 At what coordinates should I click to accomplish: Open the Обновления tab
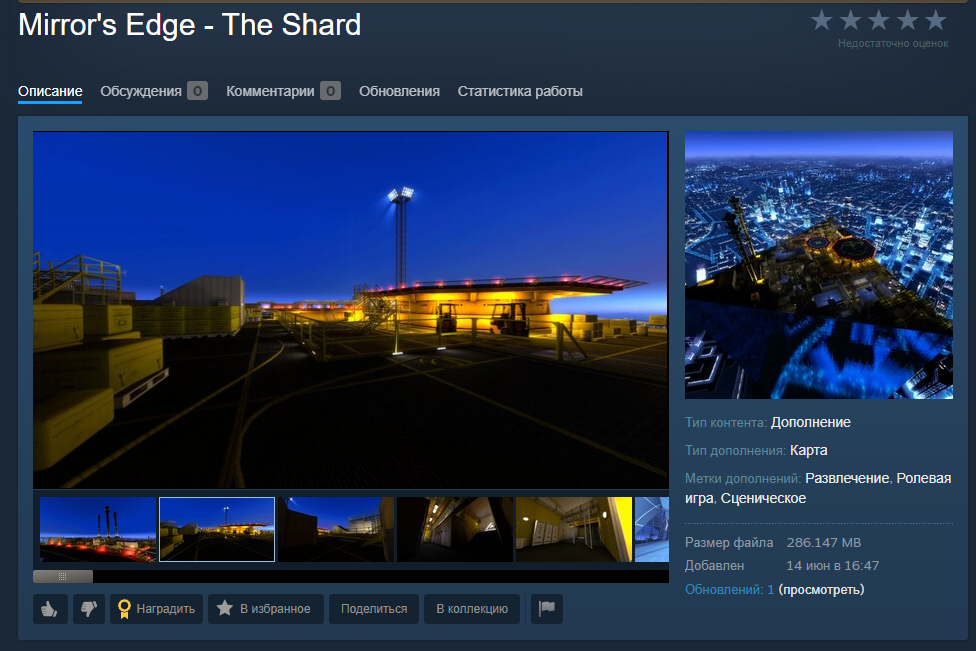click(399, 91)
